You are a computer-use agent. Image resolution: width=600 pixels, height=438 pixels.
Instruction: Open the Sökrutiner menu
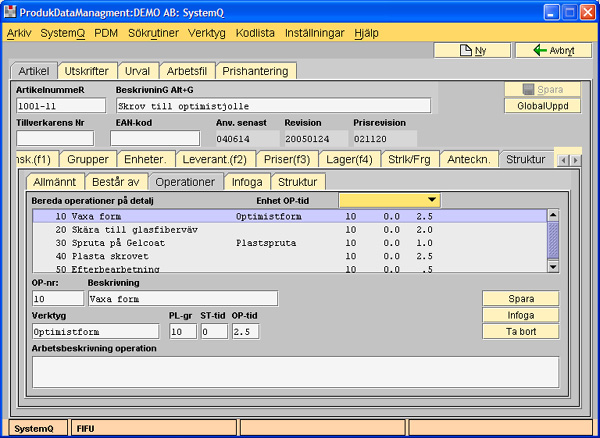pos(153,33)
